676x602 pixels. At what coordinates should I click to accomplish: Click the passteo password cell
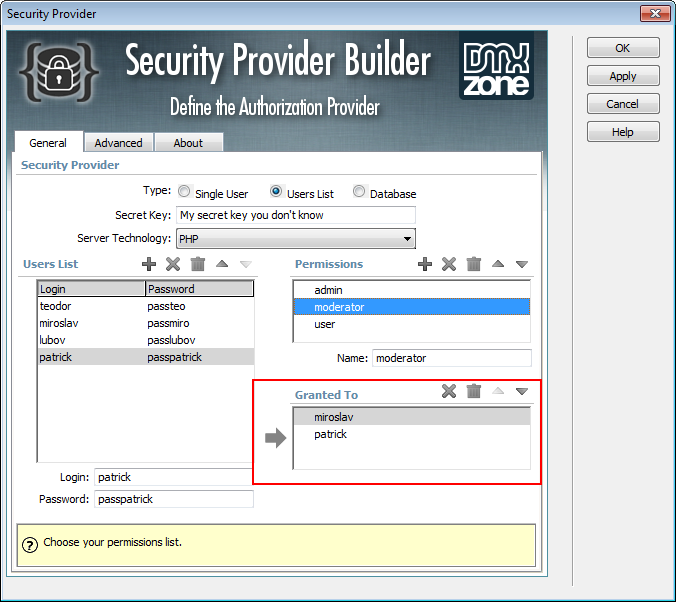[x=166, y=306]
